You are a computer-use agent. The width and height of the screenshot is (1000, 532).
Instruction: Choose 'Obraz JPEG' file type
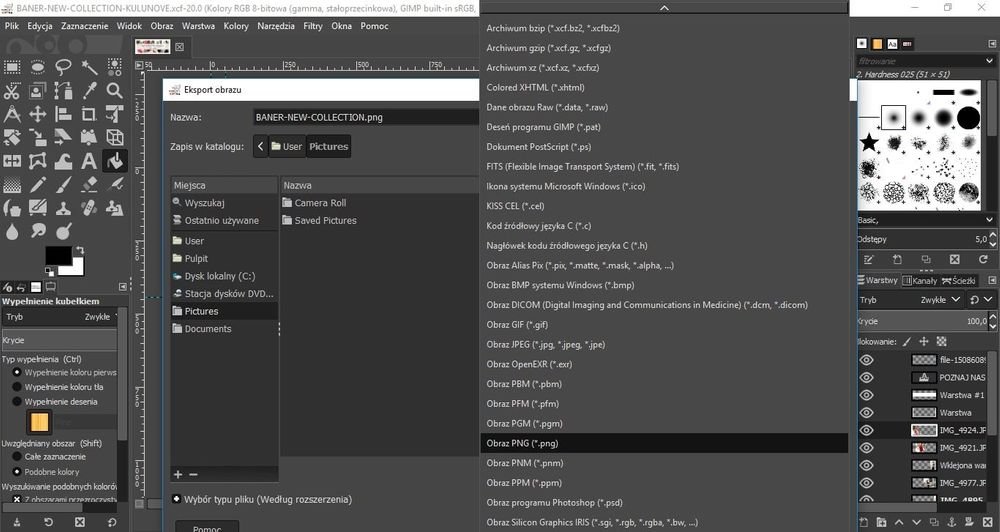[x=664, y=344]
